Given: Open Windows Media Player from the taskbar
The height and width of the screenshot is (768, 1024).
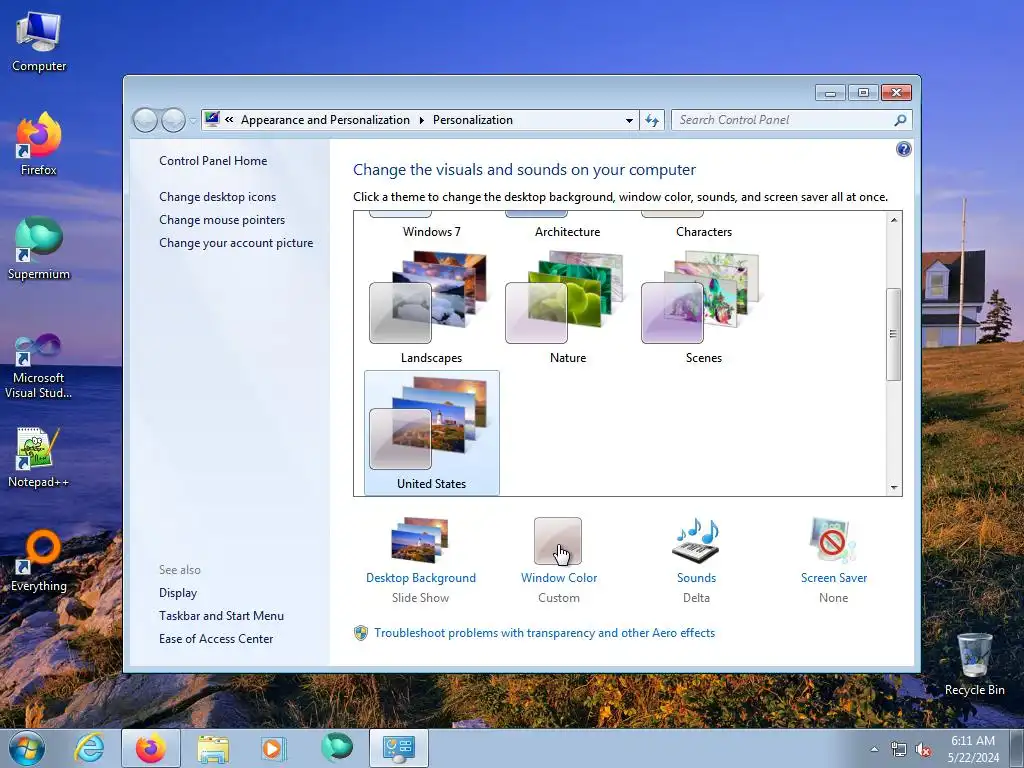Looking at the screenshot, I should [273, 748].
